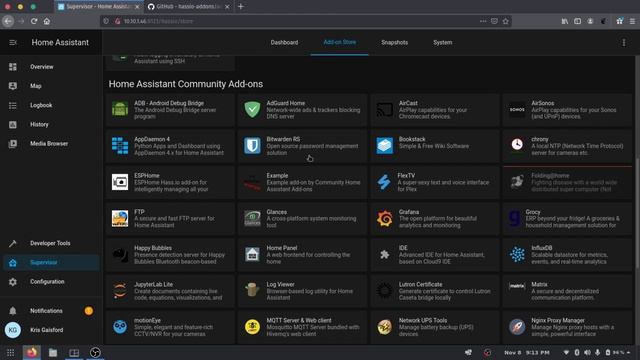Viewport: 640px width, 360px height.
Task: Open the History page
Action: point(51,124)
